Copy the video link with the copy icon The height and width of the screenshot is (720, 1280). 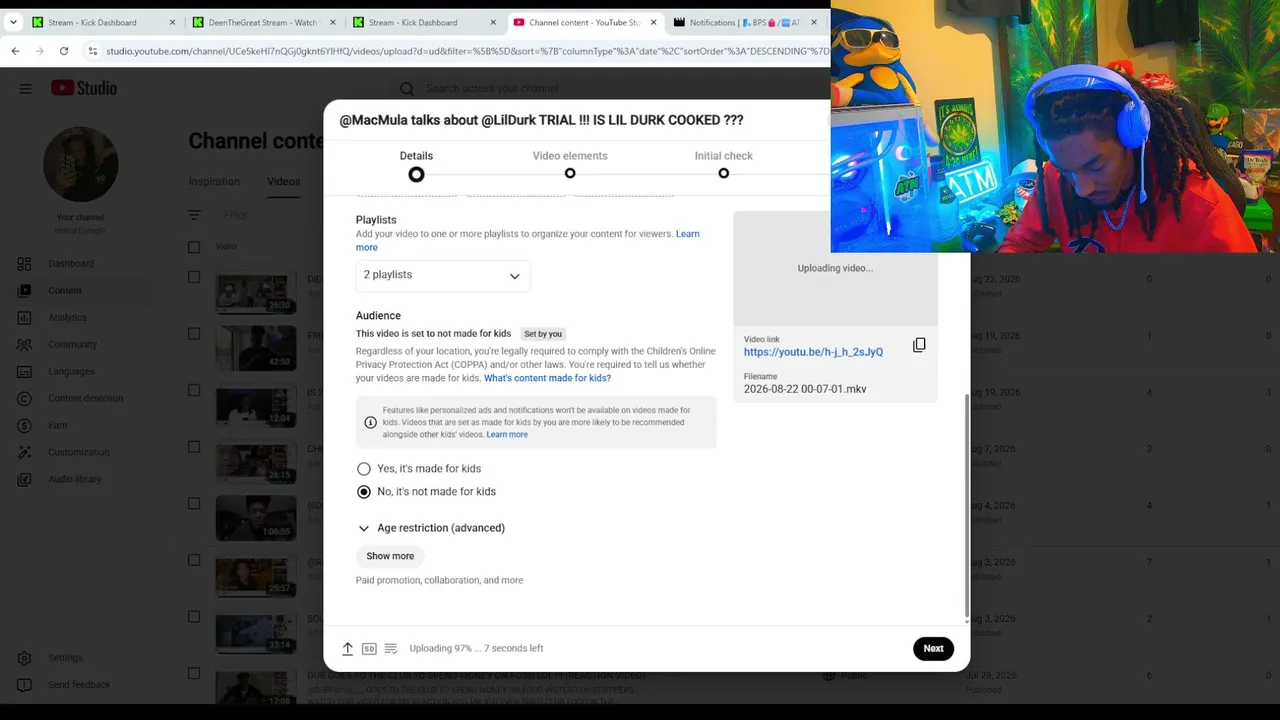click(x=919, y=345)
